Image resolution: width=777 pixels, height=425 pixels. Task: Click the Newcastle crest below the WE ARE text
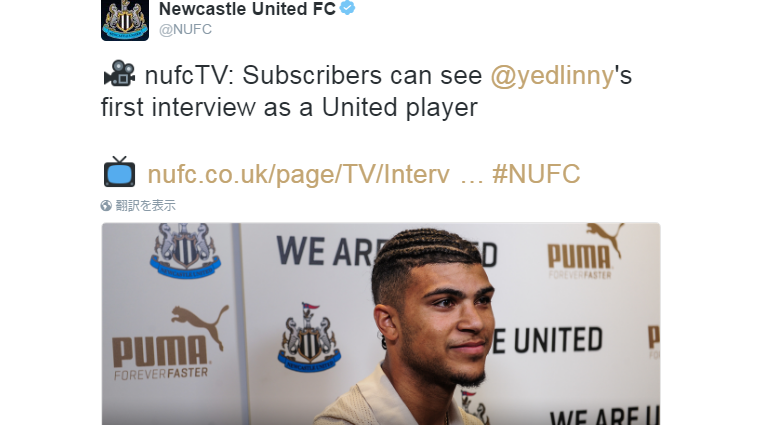pyautogui.click(x=309, y=337)
